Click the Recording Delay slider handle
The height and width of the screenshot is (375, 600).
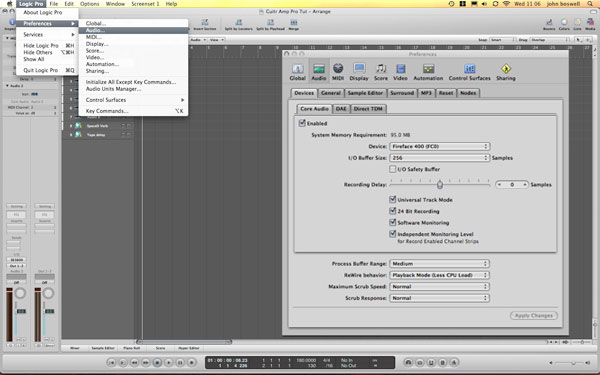(440, 185)
